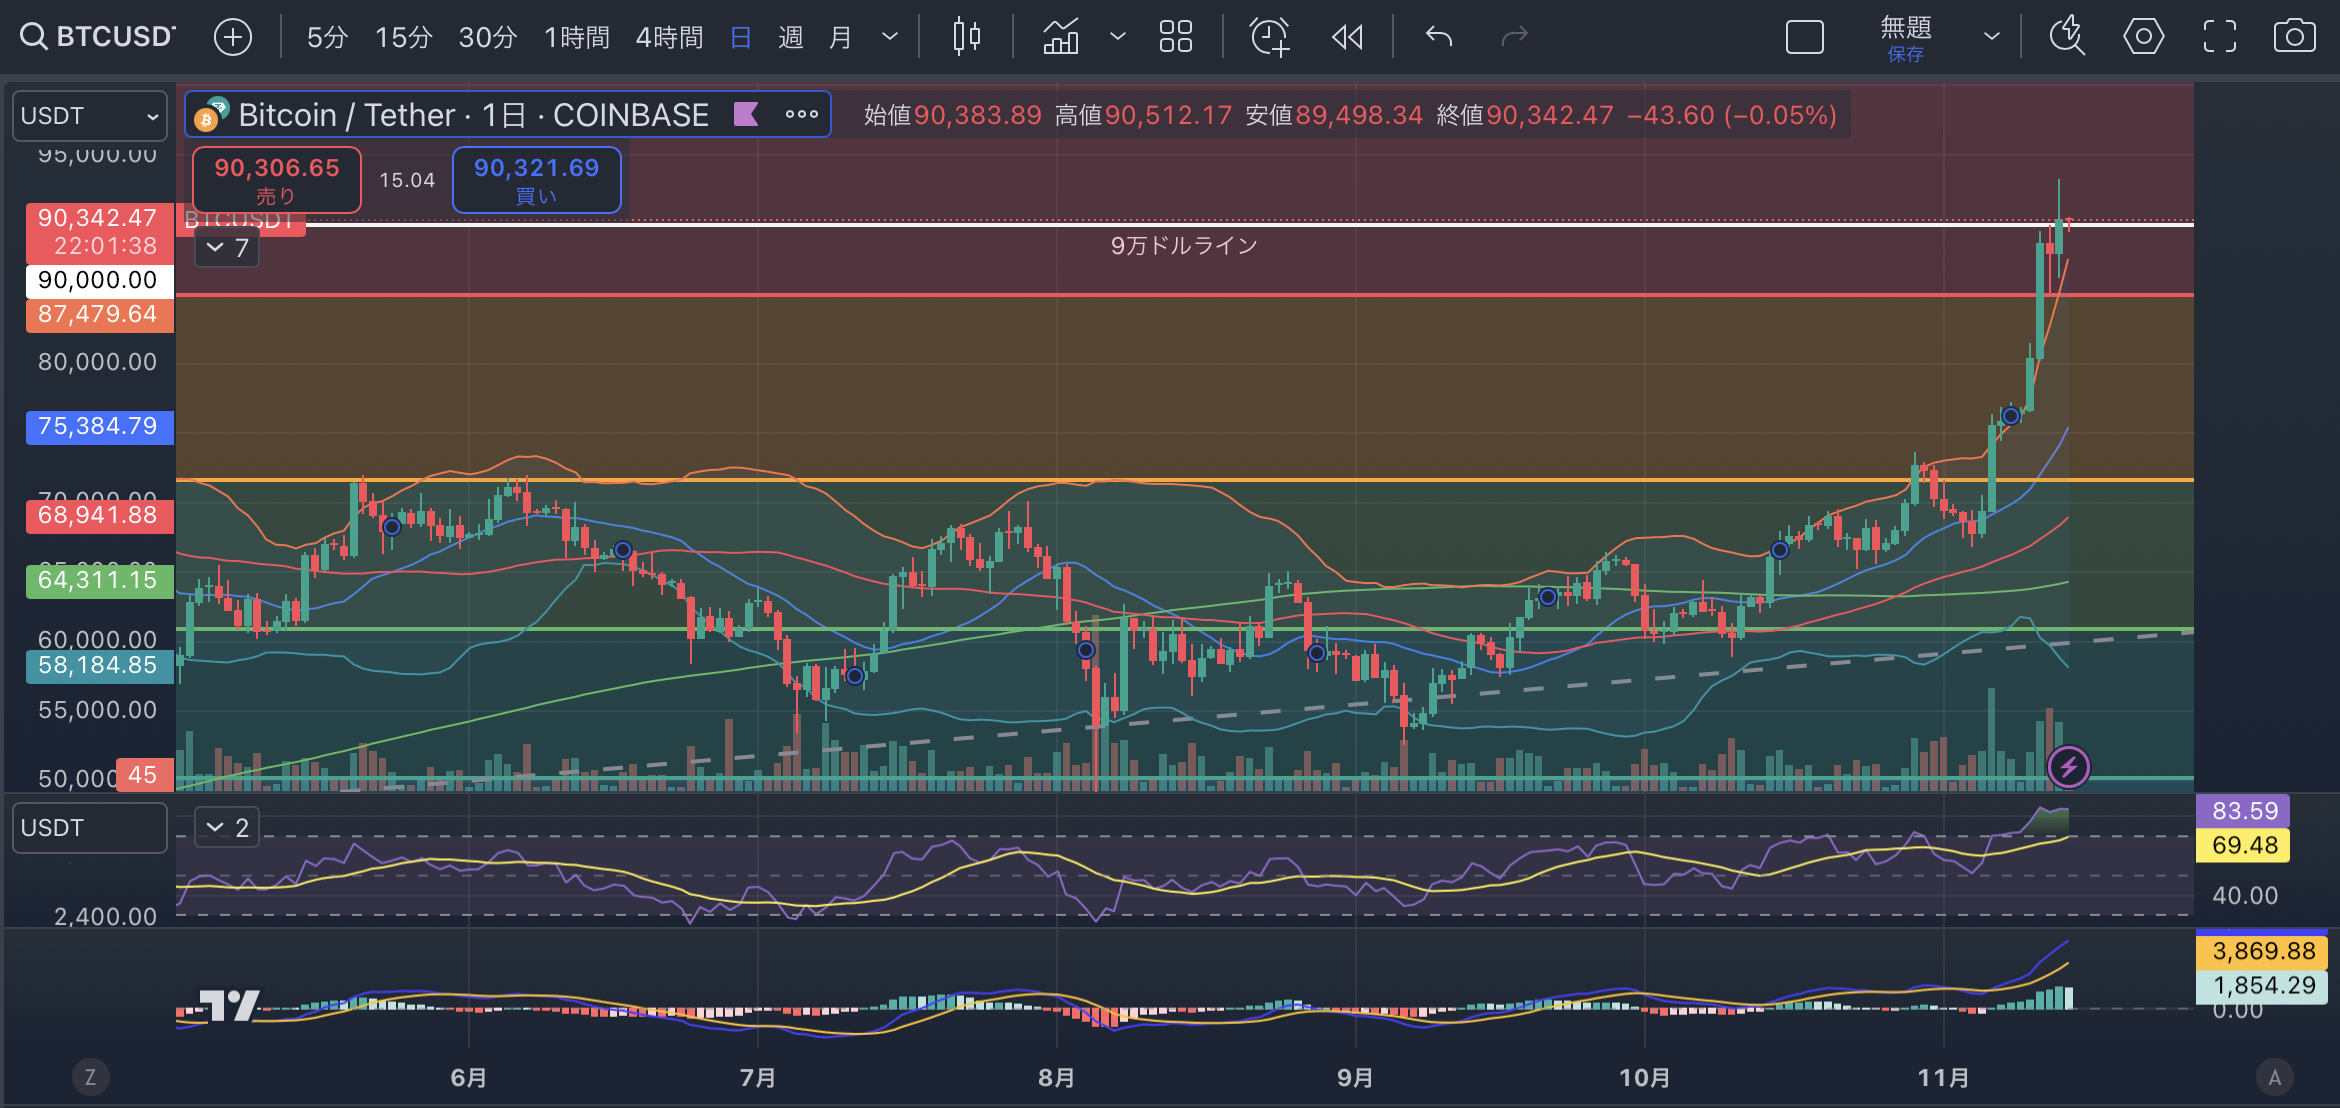The height and width of the screenshot is (1108, 2340).
Task: Click 11月 label on time axis
Action: pyautogui.click(x=1943, y=1078)
